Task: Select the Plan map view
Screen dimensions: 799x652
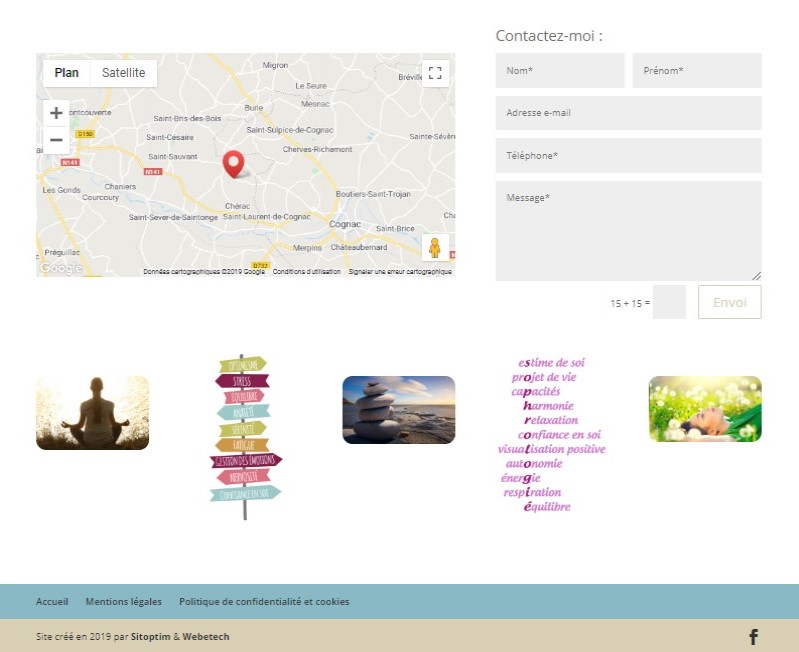Action: pos(67,73)
